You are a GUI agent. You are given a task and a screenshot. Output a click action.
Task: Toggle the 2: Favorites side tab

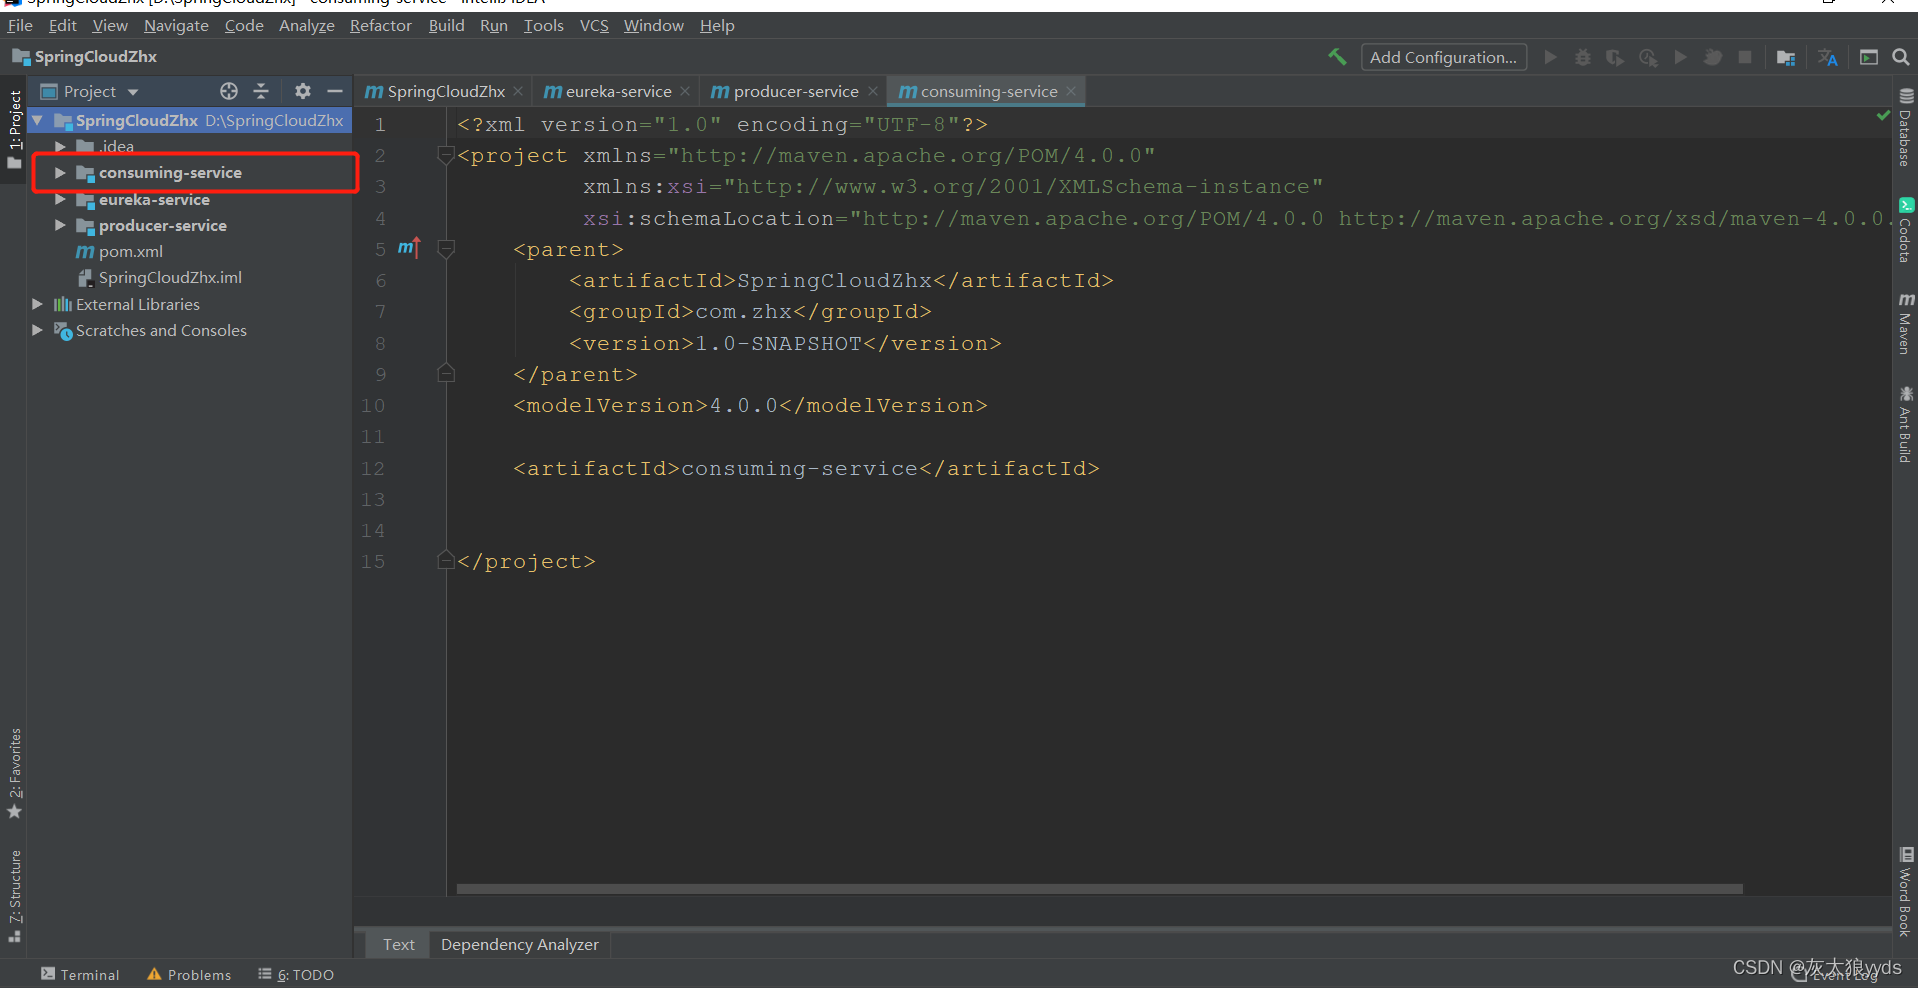14,773
